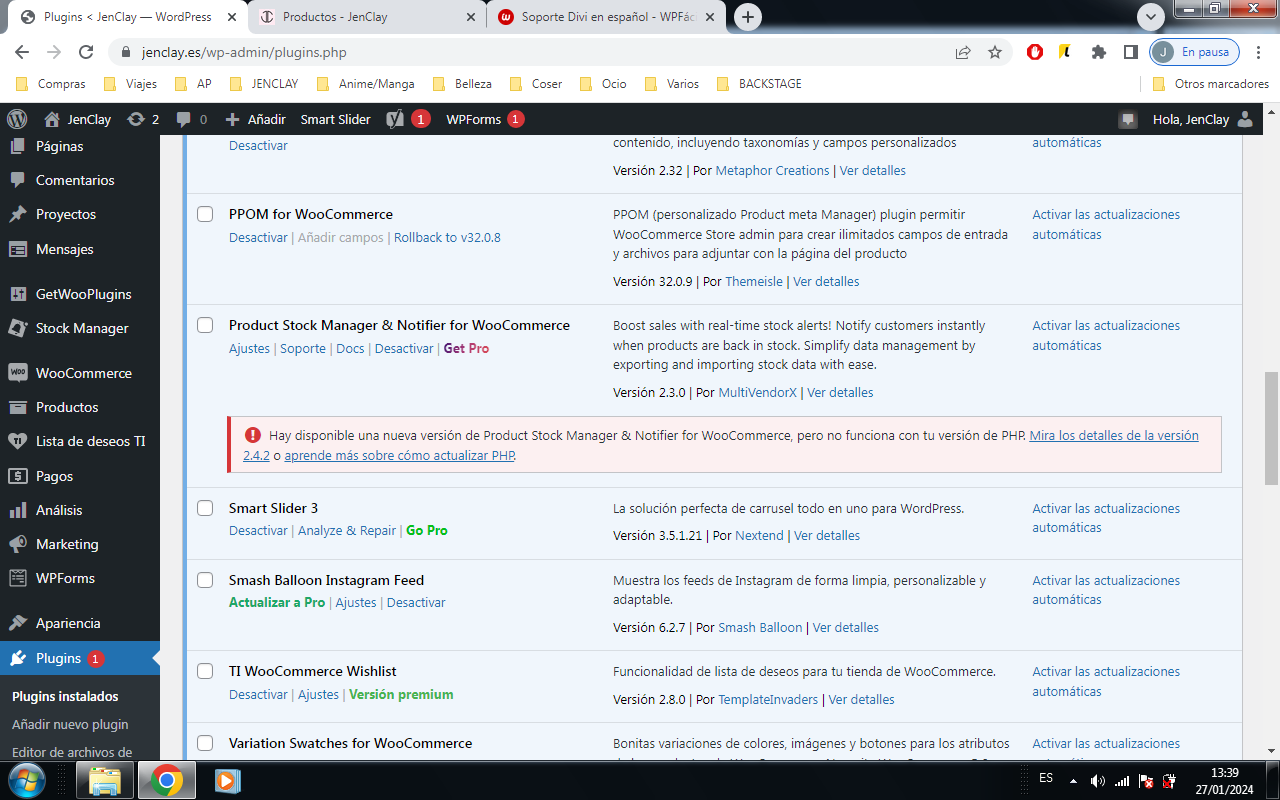Open the comments bubble in admin bar

184,119
